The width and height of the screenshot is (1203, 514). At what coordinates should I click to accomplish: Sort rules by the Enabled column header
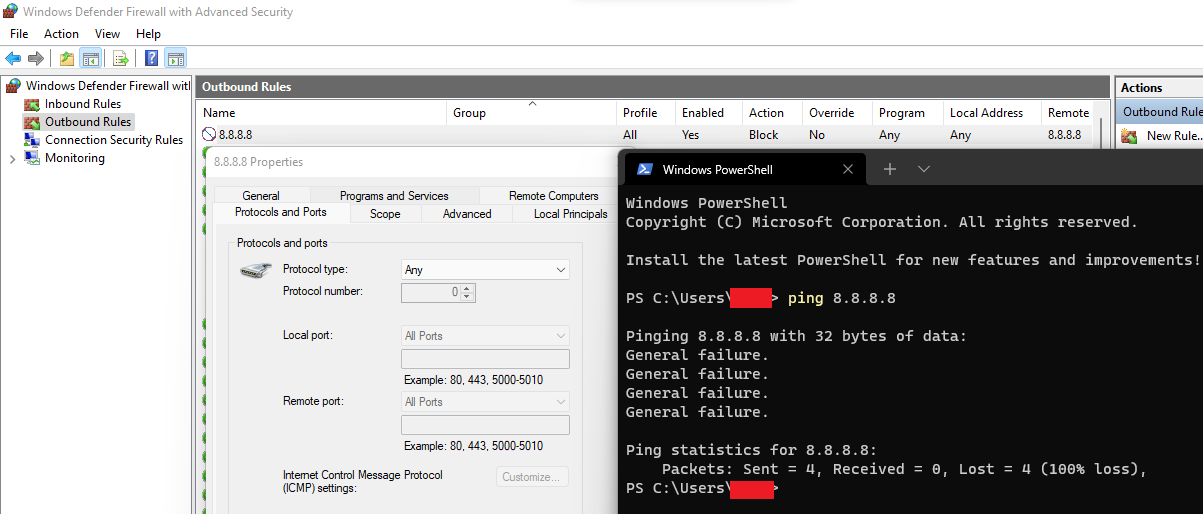point(709,113)
